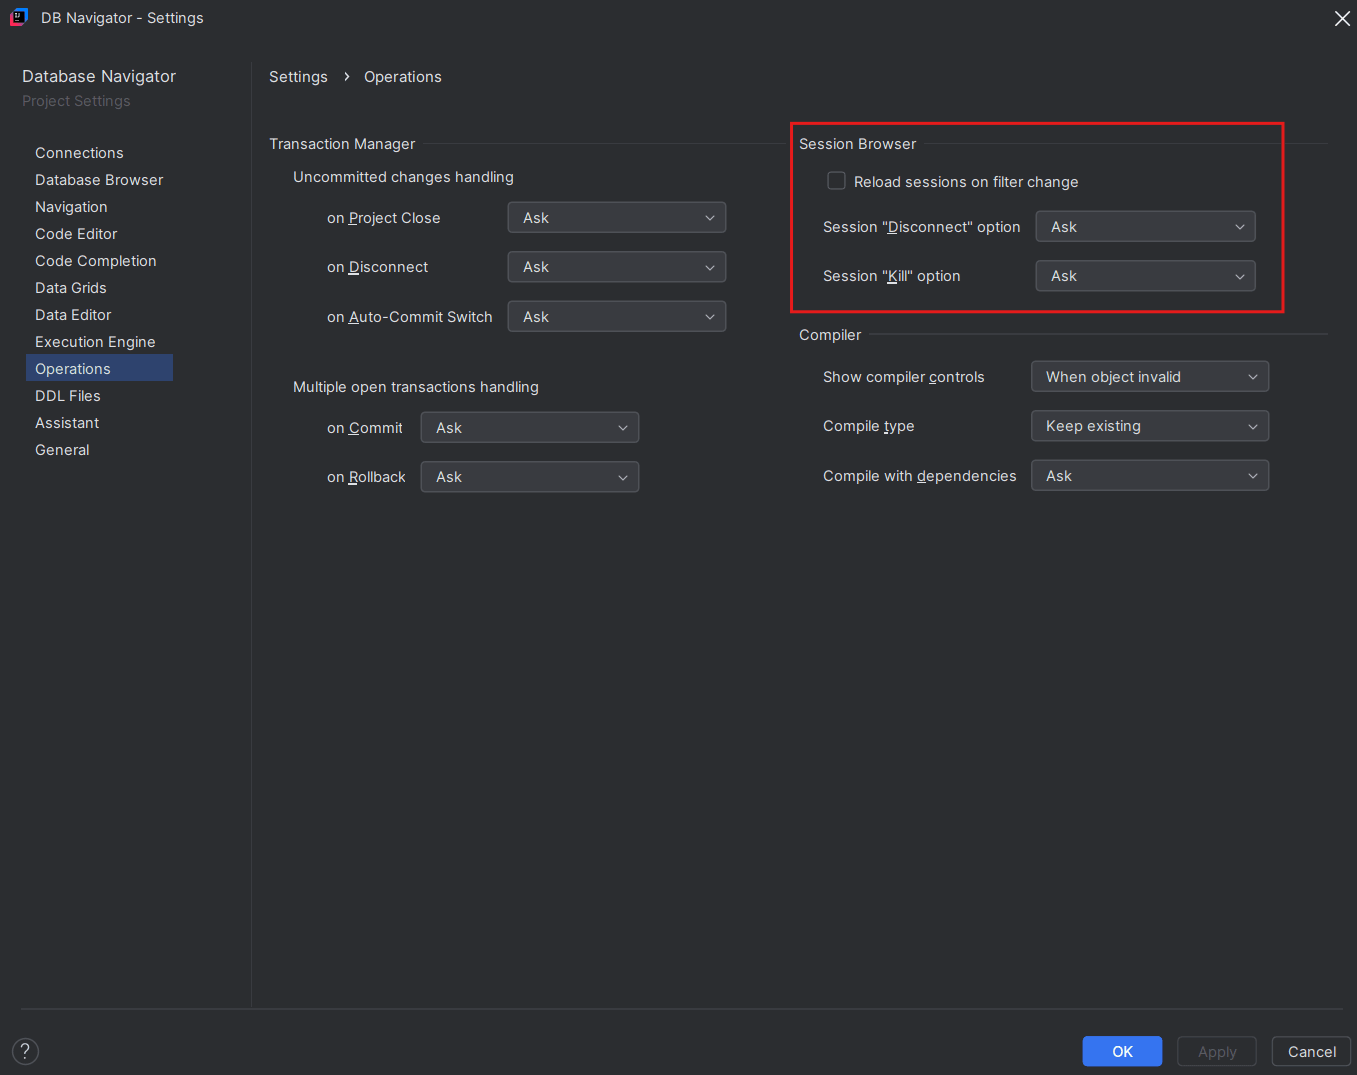Open the on Disconnect dropdown
The height and width of the screenshot is (1075, 1357).
pyautogui.click(x=617, y=267)
